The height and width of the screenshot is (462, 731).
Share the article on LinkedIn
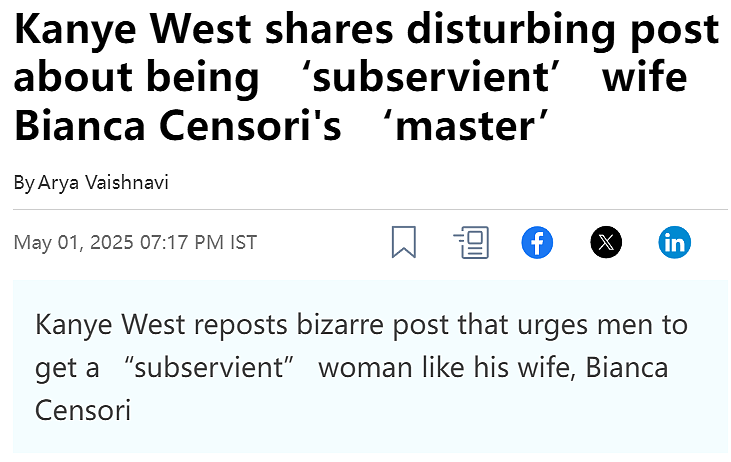[675, 242]
